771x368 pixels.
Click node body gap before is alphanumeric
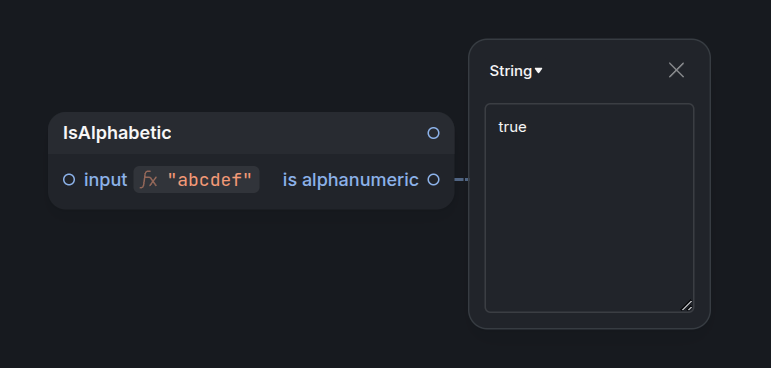tap(271, 180)
